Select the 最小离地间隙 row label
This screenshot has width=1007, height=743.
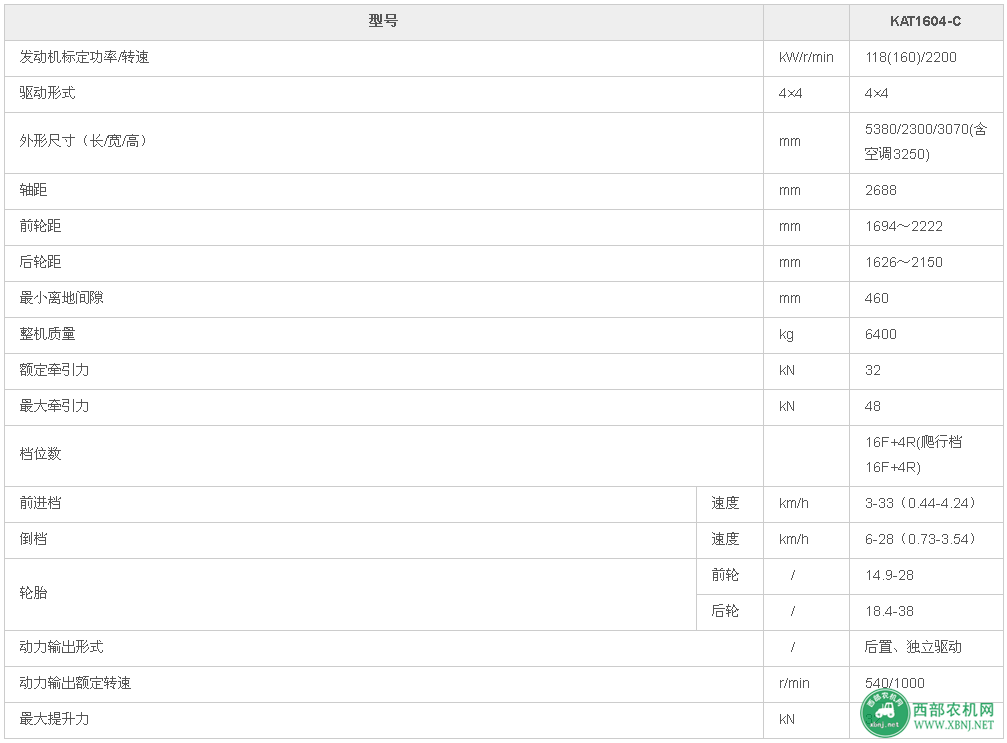[x=62, y=298]
